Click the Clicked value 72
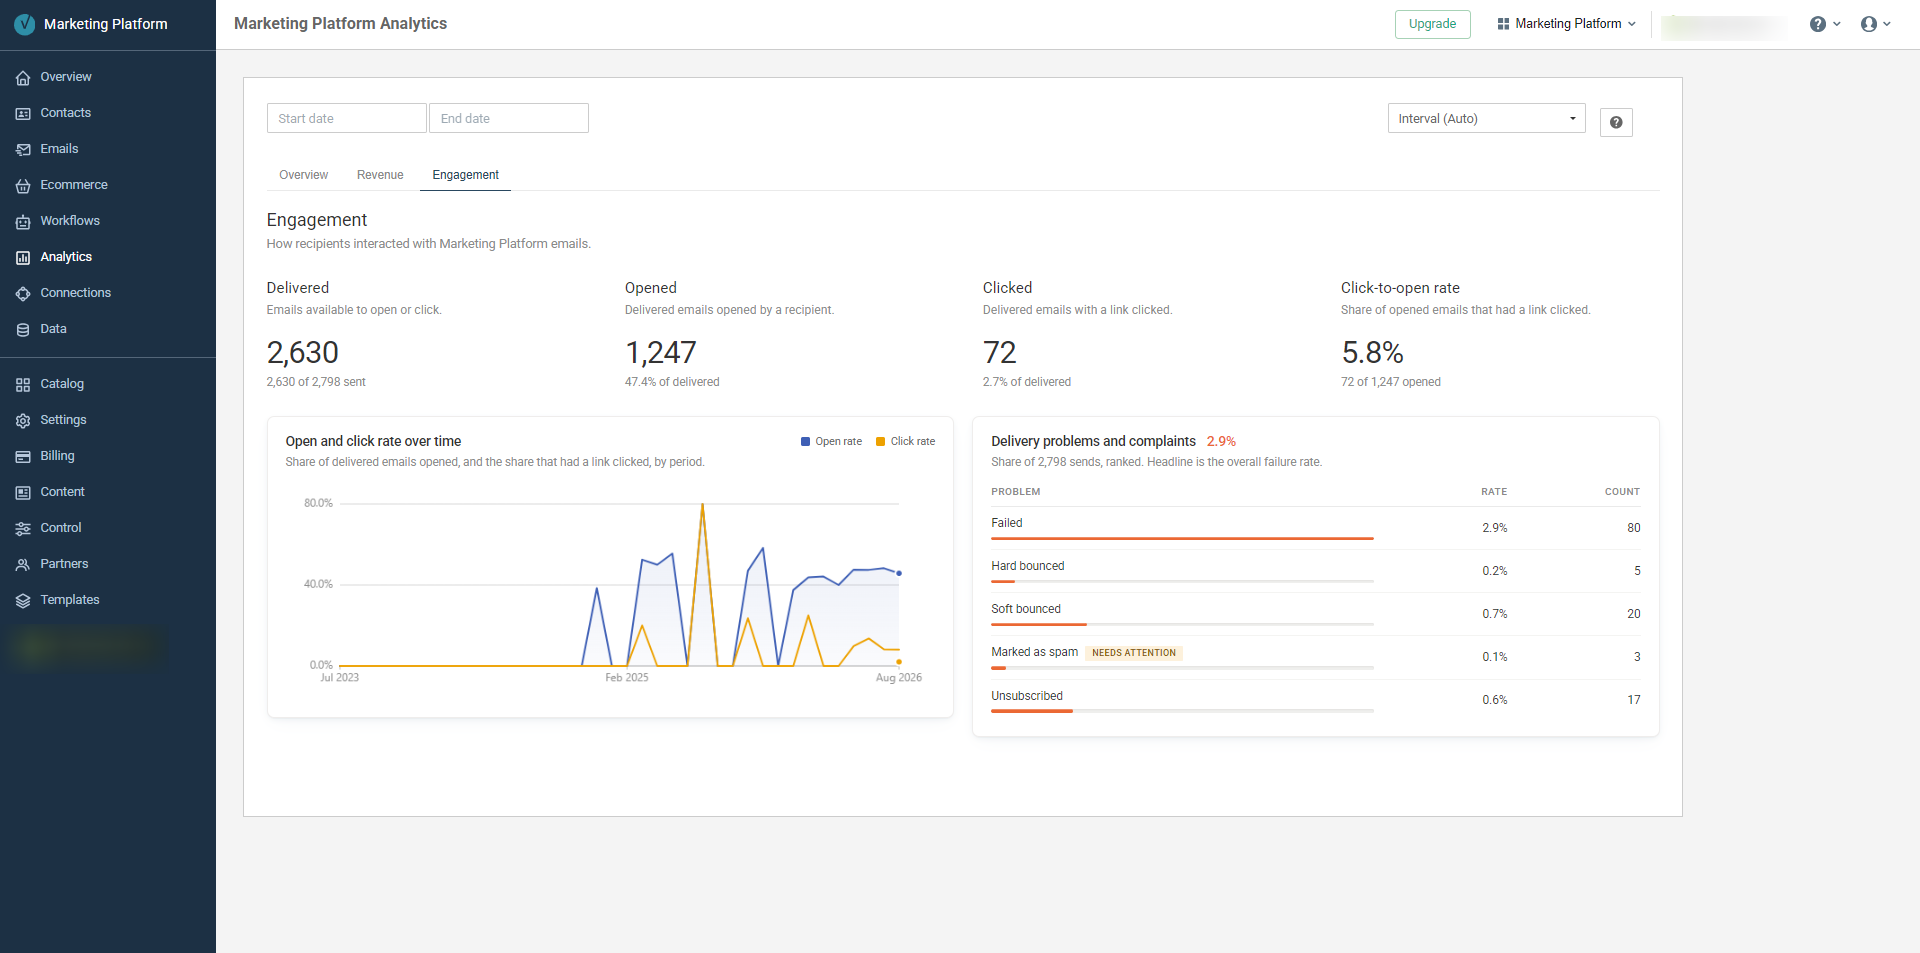Viewport: 1920px width, 953px height. pyautogui.click(x=999, y=352)
